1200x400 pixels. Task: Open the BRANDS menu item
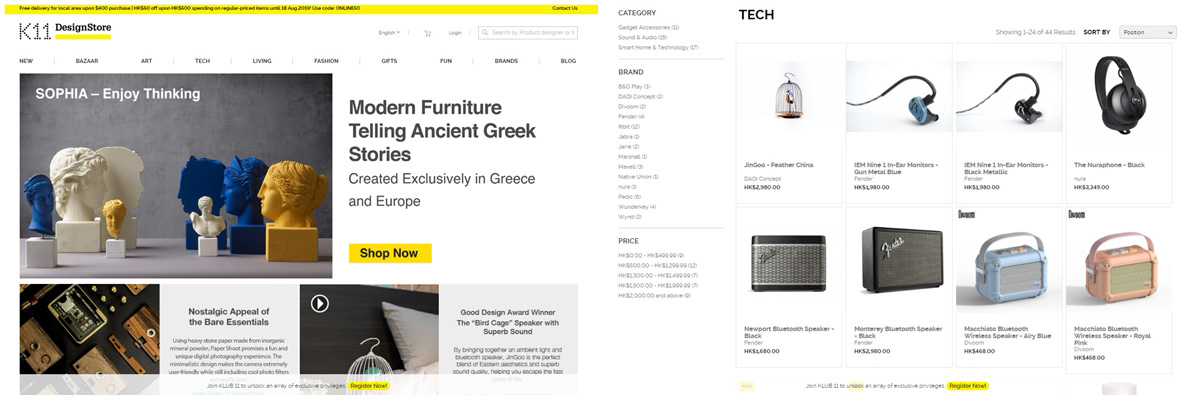pyautogui.click(x=506, y=61)
